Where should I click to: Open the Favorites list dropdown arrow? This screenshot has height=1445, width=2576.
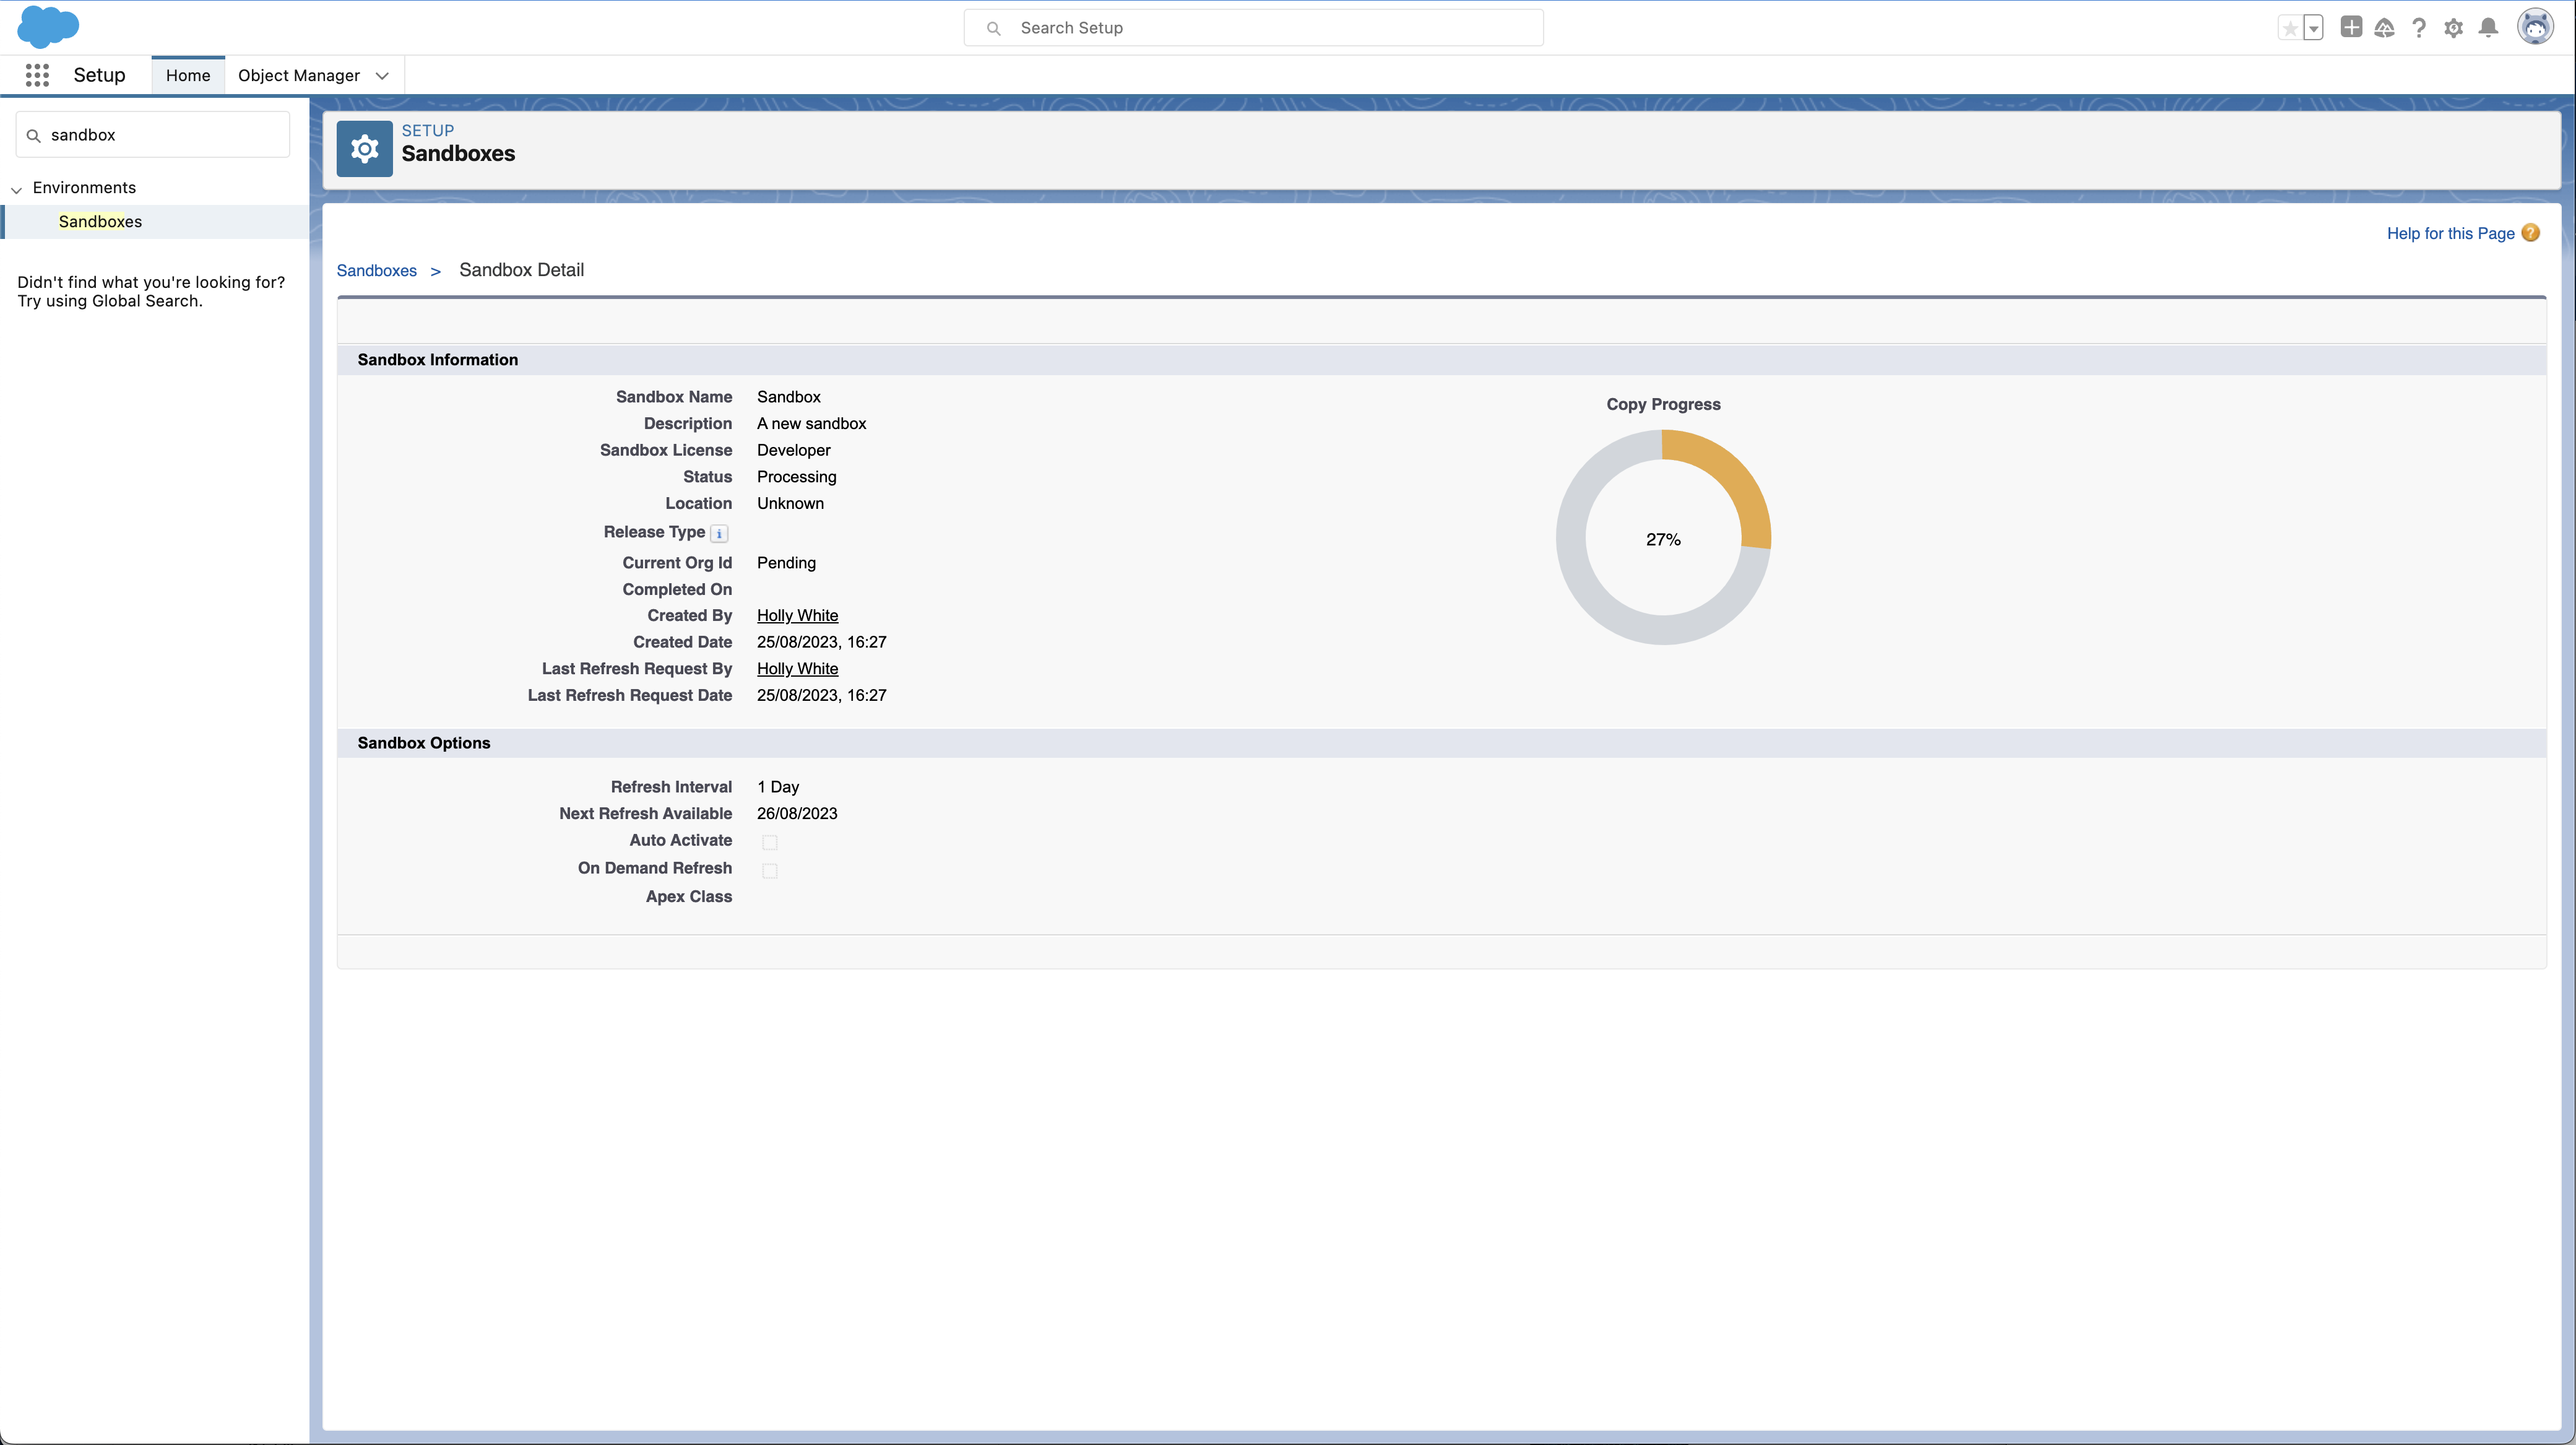click(2313, 28)
